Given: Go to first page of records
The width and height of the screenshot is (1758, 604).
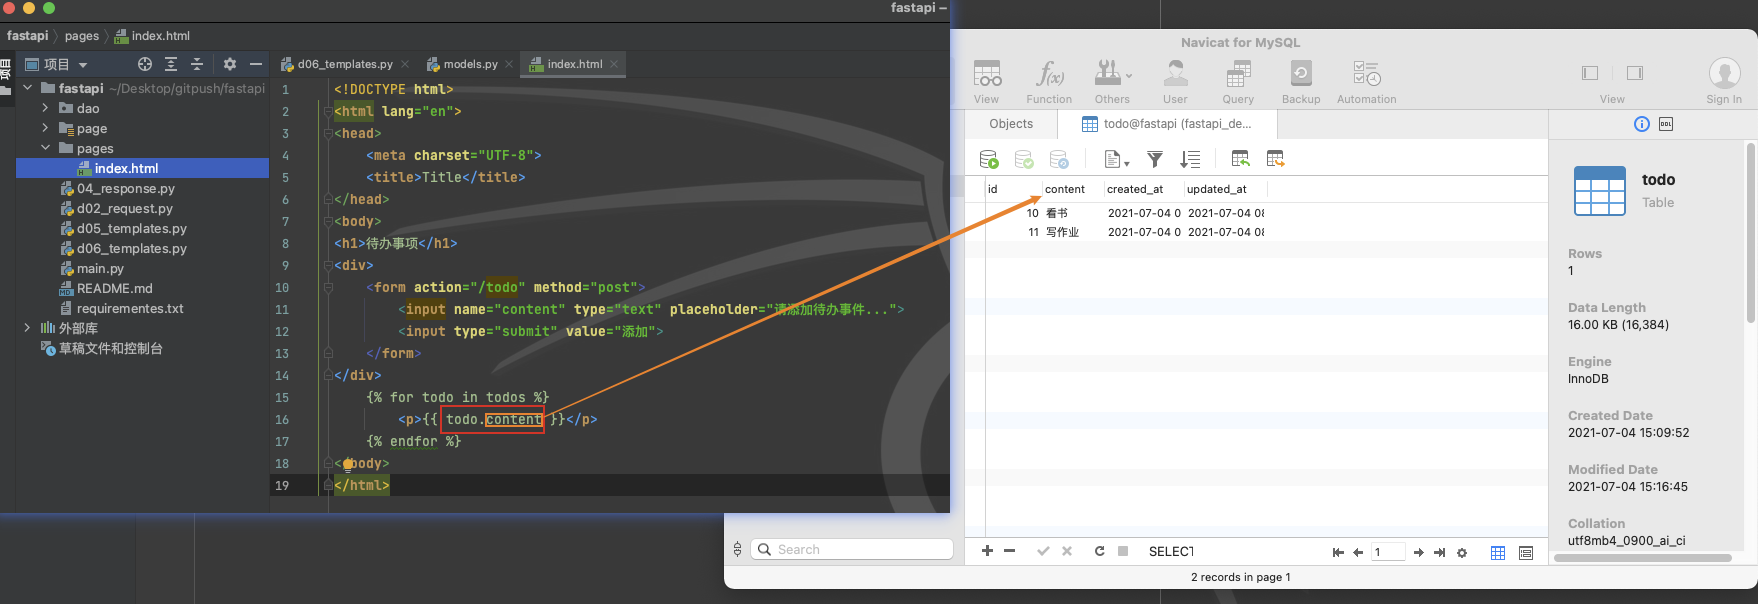Looking at the screenshot, I should pyautogui.click(x=1338, y=552).
